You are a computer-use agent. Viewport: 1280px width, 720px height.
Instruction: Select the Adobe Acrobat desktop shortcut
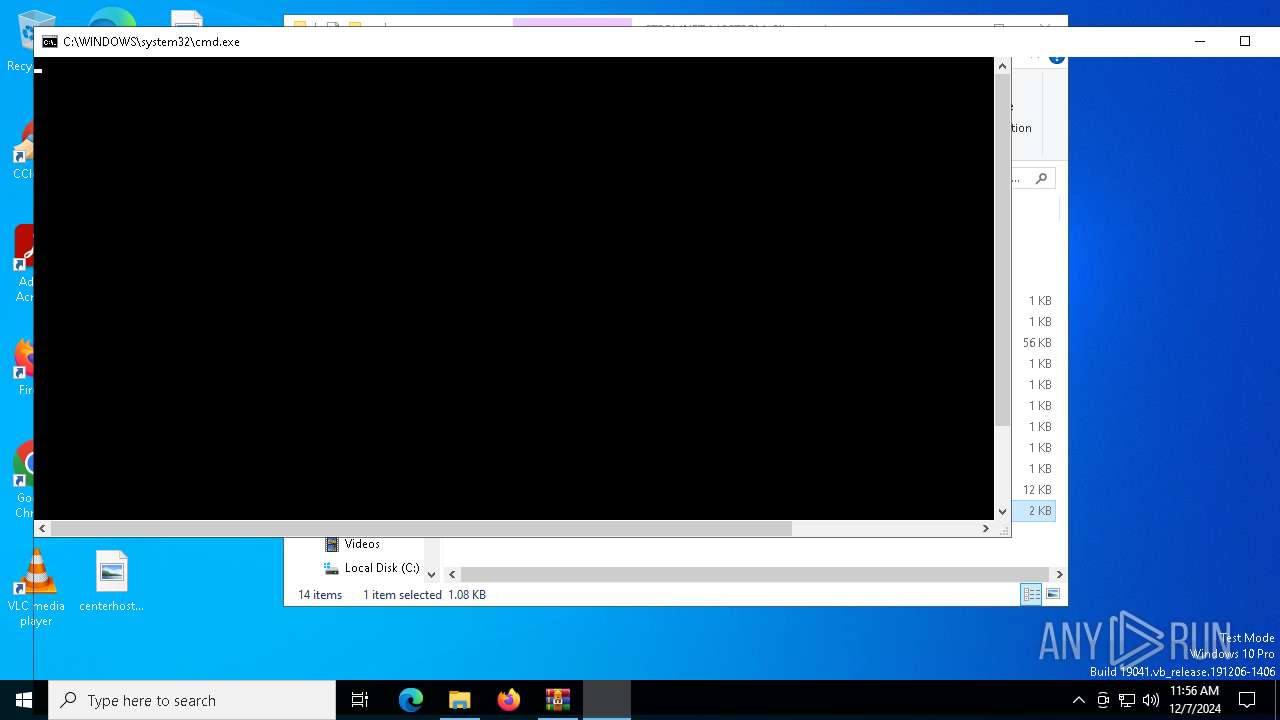(x=22, y=263)
